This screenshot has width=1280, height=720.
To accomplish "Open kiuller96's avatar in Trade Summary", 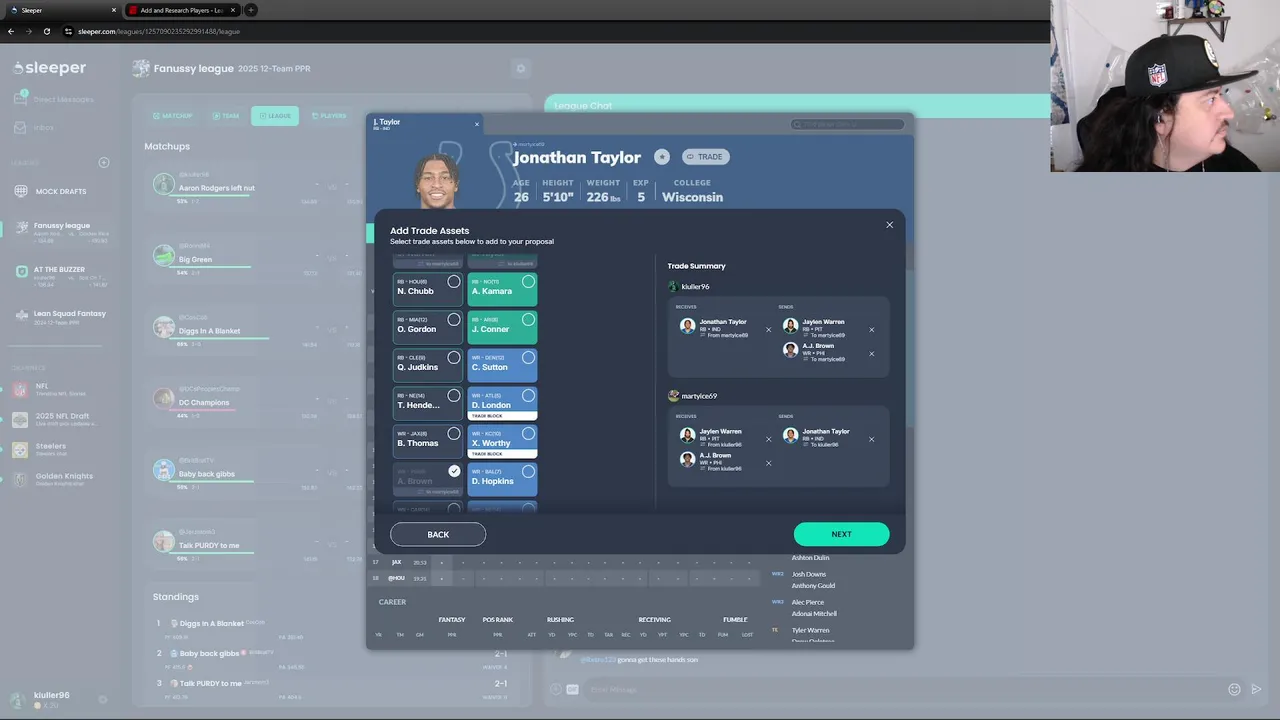I will tap(674, 287).
